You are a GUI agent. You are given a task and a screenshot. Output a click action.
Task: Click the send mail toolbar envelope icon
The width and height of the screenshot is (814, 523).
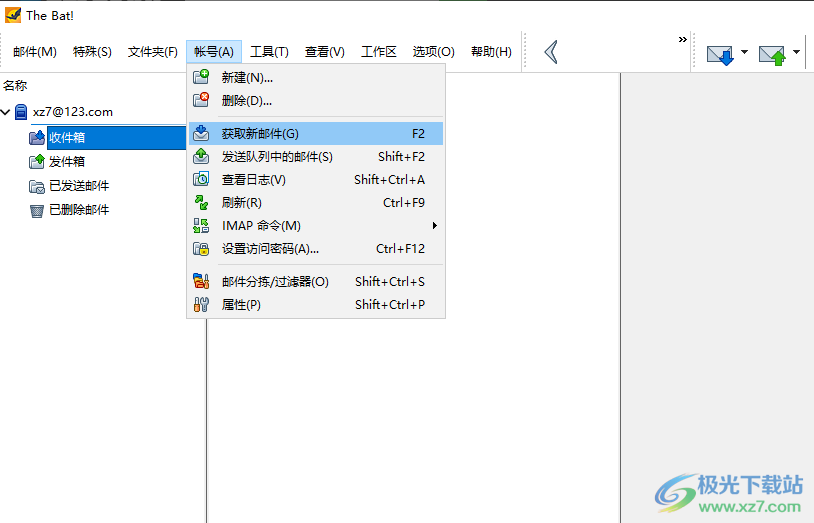[x=772, y=55]
